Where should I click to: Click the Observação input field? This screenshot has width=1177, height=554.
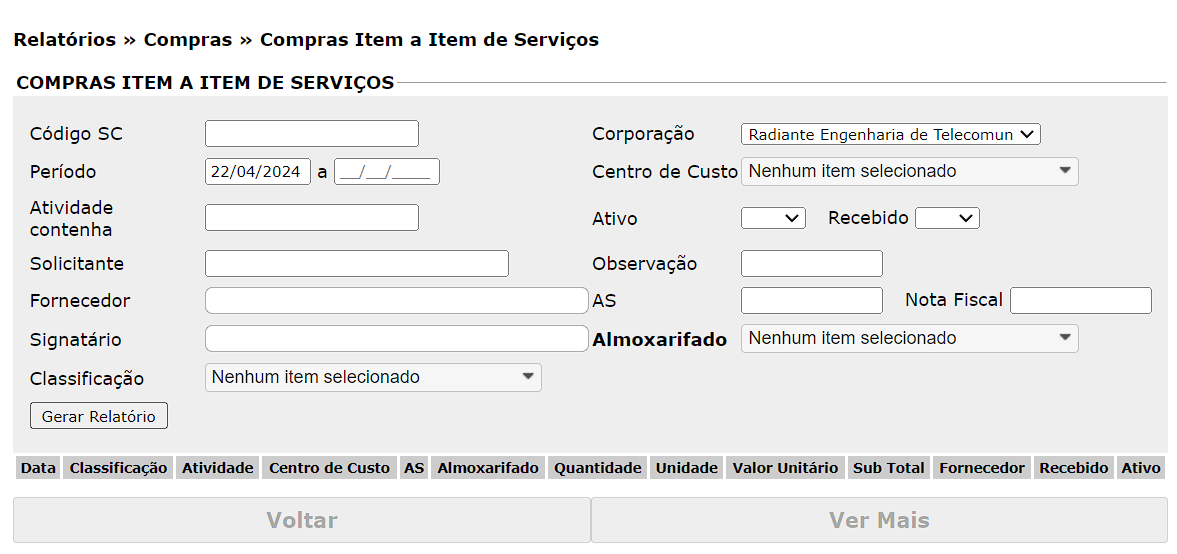(x=811, y=263)
